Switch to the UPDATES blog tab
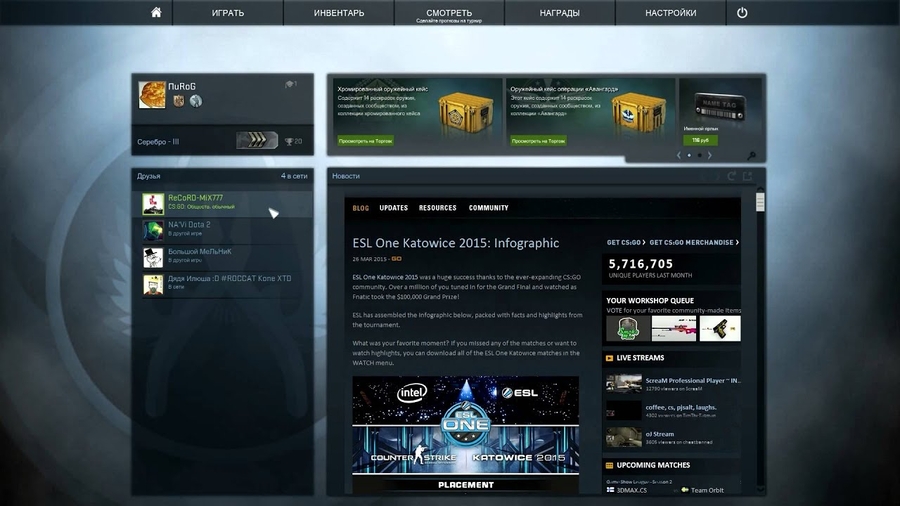This screenshot has width=900, height=506. click(x=393, y=208)
